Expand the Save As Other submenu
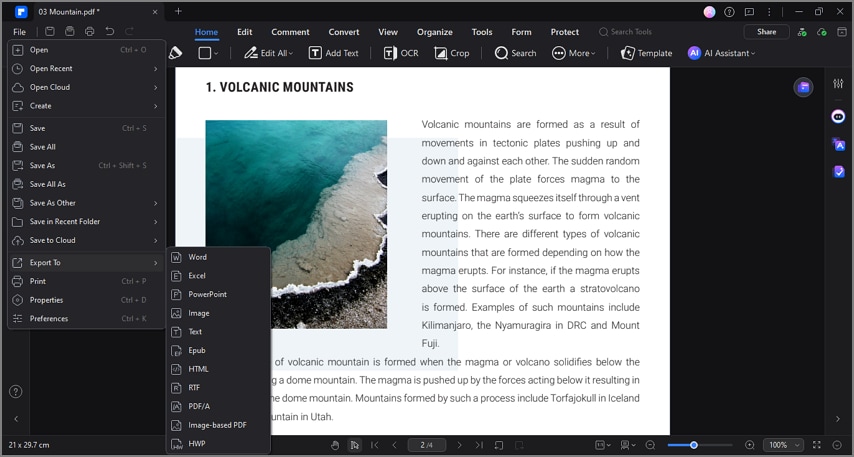854x457 pixels. (x=86, y=203)
